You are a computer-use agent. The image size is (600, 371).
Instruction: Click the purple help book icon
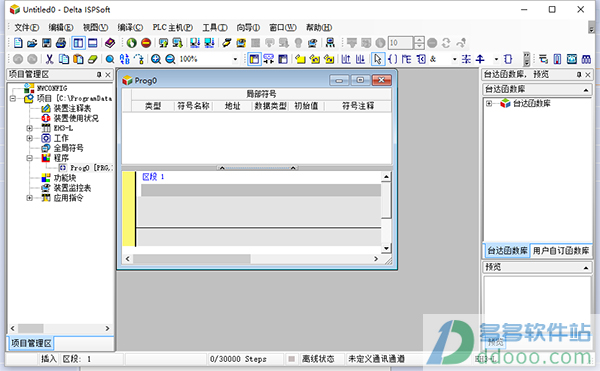(x=110, y=43)
